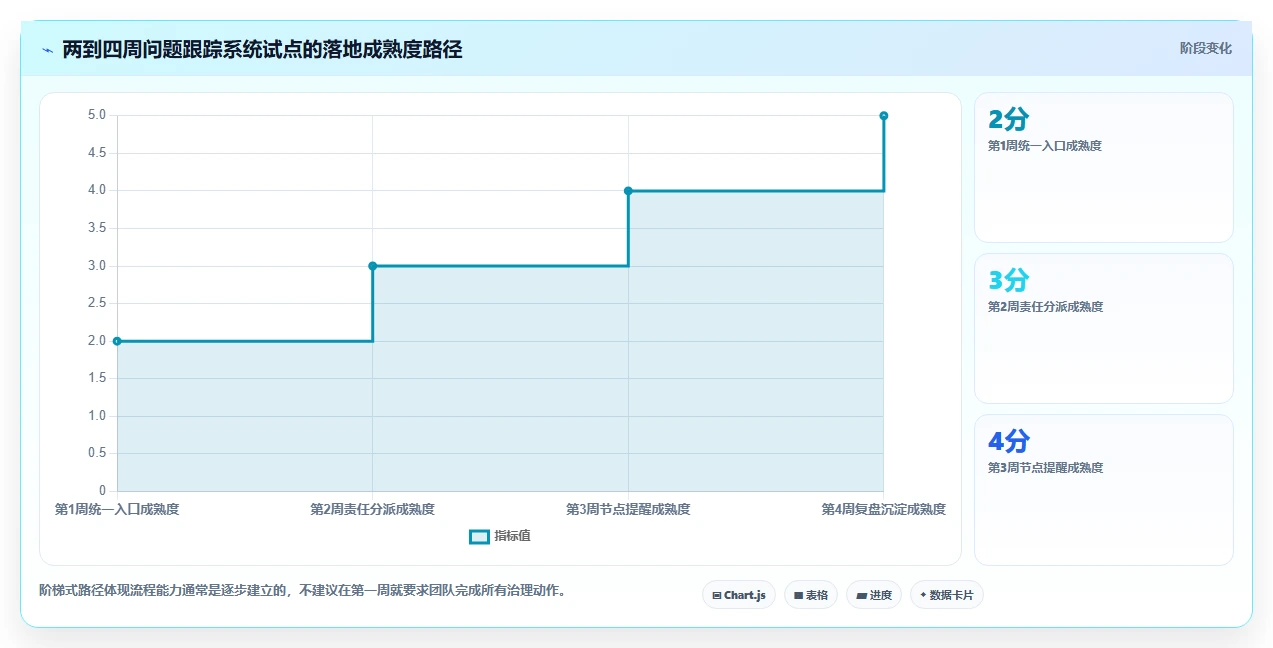Screen dimensions: 1273x648
Task: Click the 第3周节点提醒成熟度 axis label
Action: click(628, 509)
